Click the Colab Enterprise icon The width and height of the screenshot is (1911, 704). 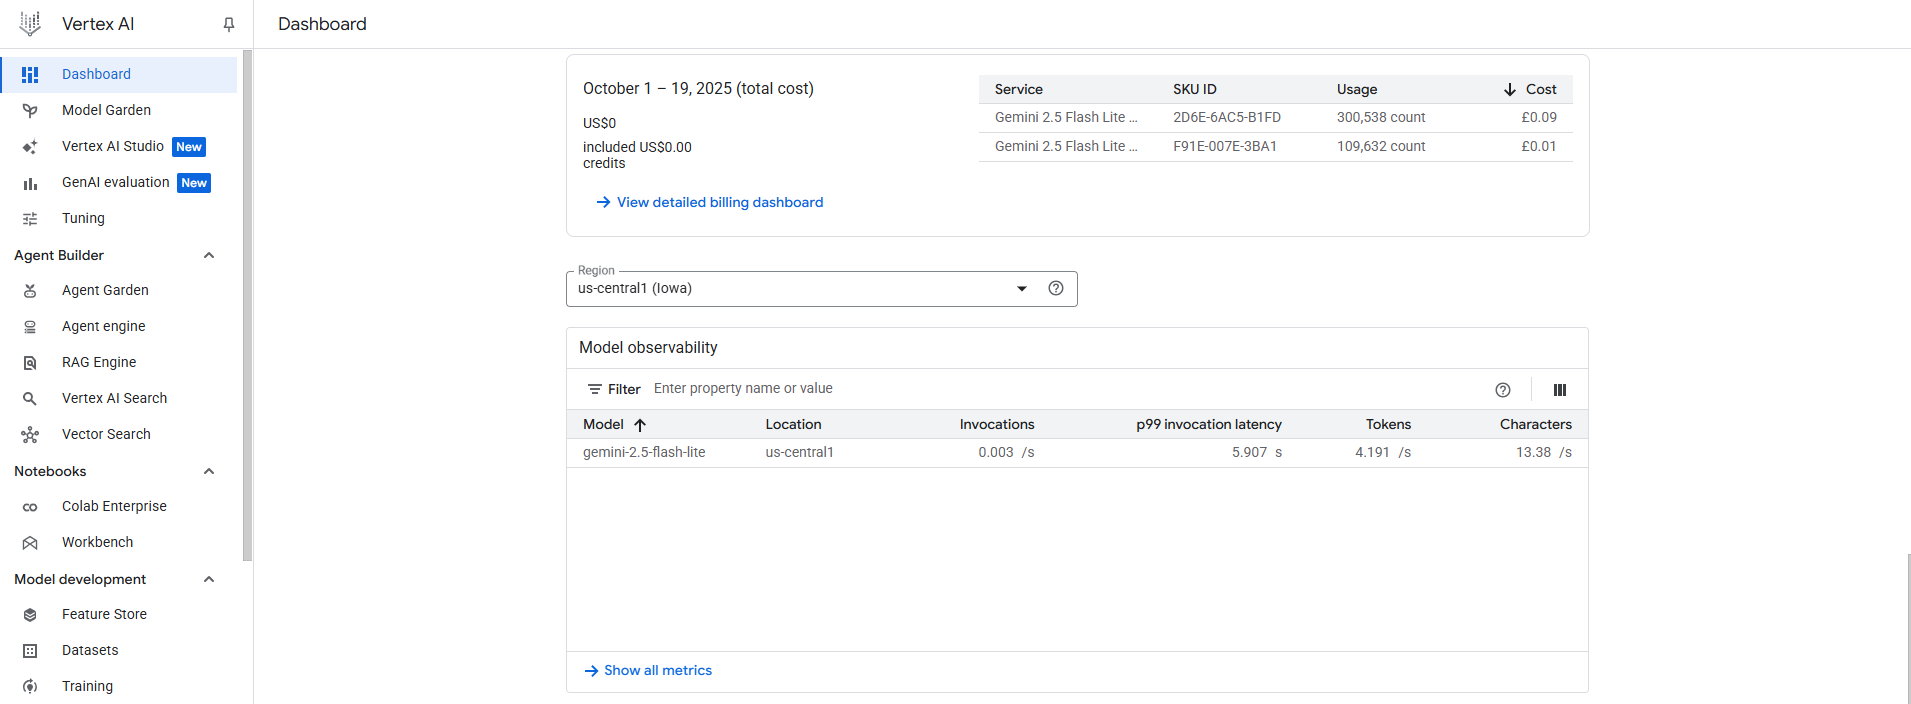click(30, 507)
